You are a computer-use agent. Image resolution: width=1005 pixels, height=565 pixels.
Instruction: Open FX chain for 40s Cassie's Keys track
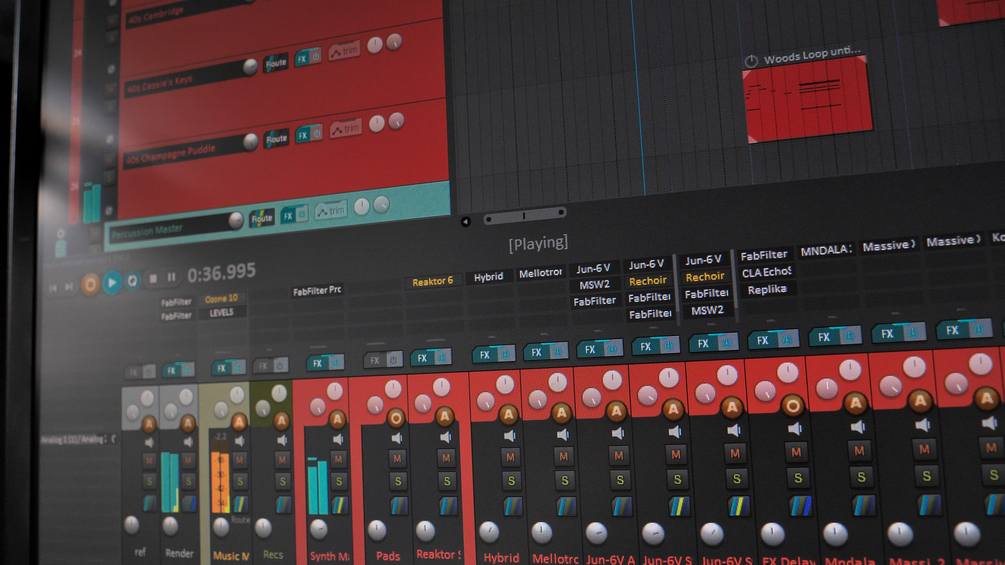tap(301, 59)
